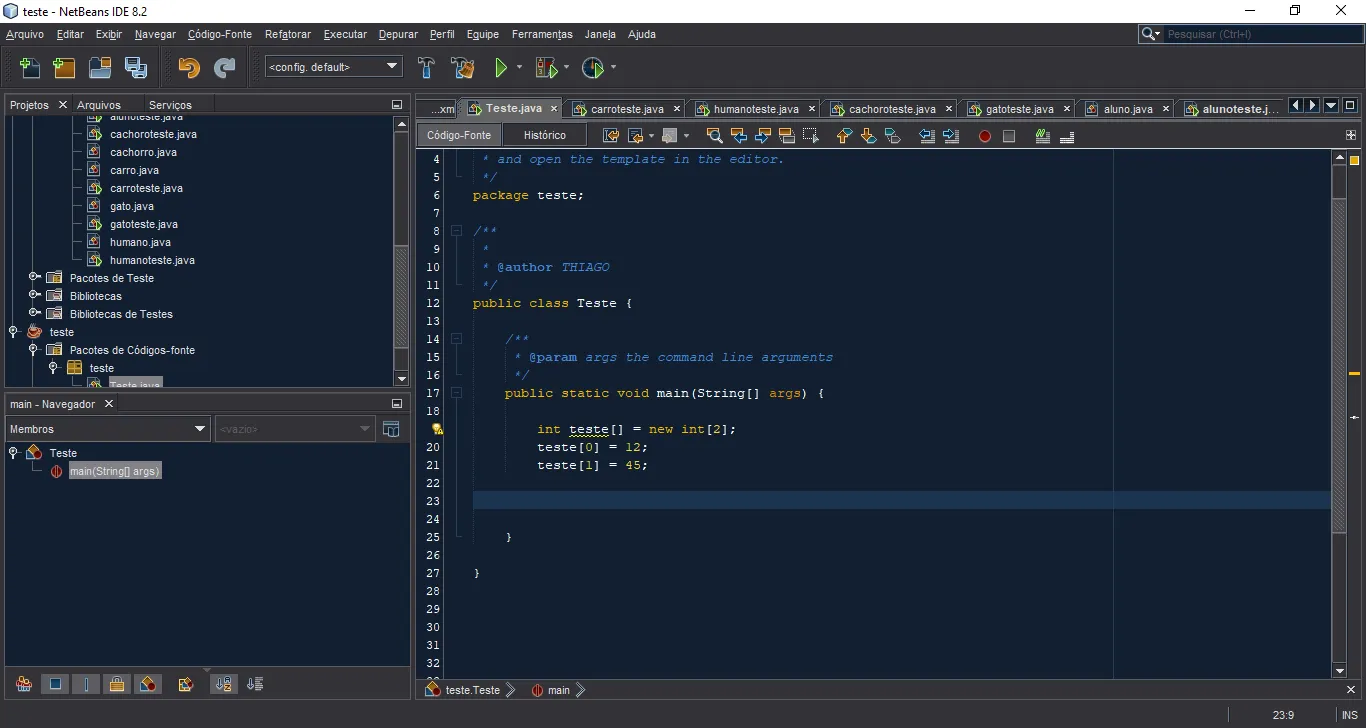
Task: Click the Debug Project icon
Action: tap(546, 68)
